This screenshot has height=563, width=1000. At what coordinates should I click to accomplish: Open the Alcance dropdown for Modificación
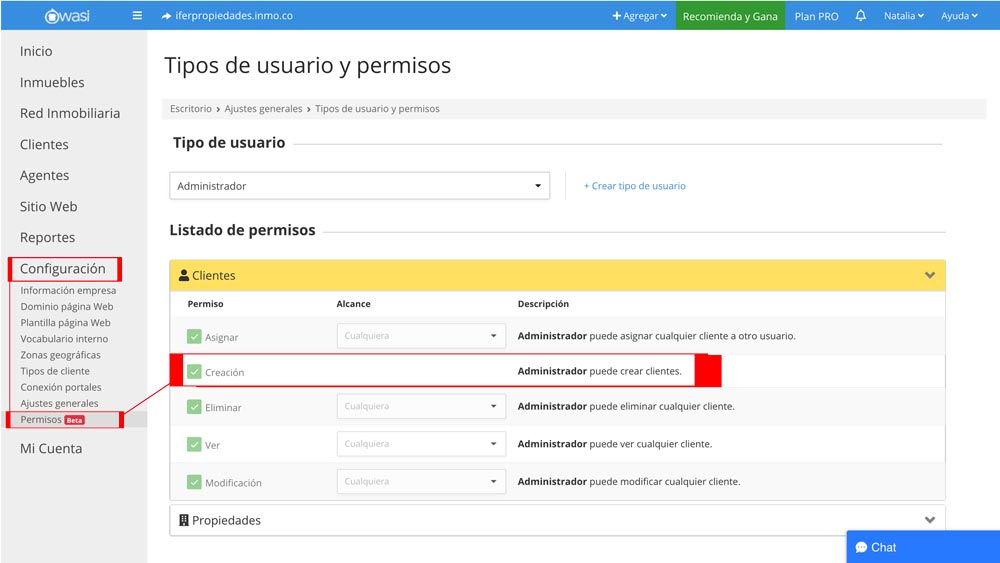420,482
